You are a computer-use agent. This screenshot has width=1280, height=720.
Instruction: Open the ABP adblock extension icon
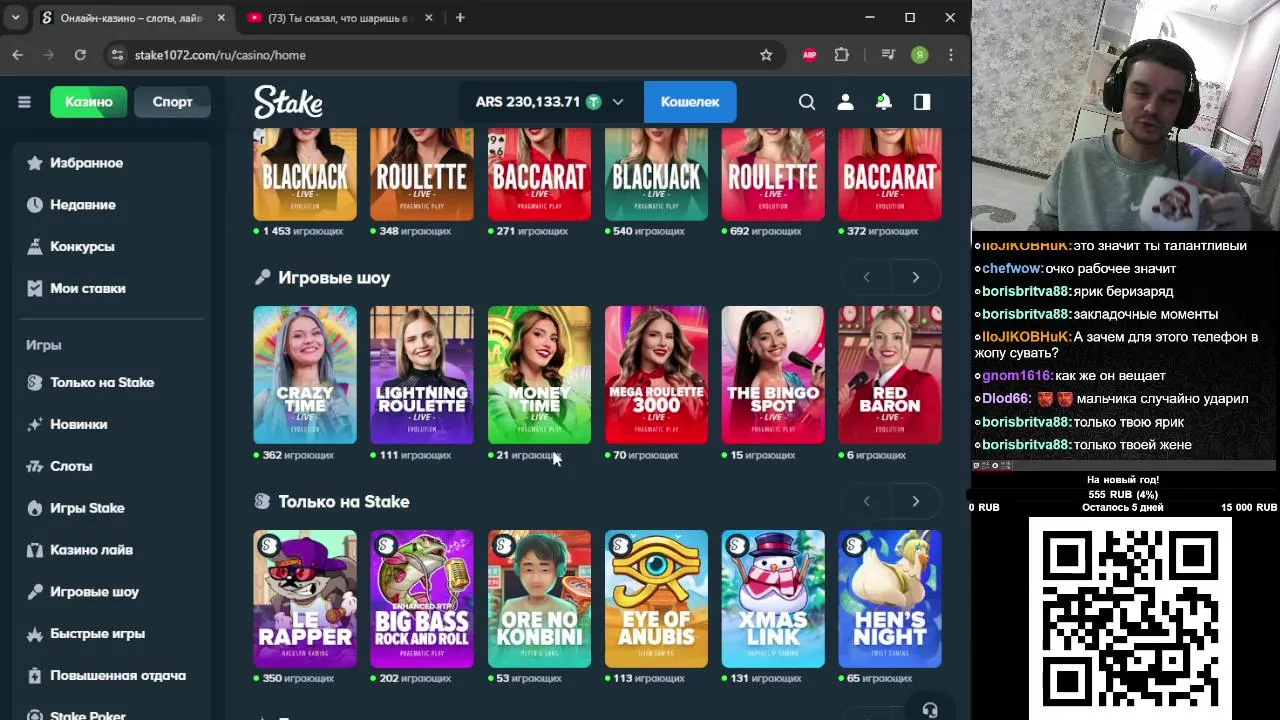810,55
